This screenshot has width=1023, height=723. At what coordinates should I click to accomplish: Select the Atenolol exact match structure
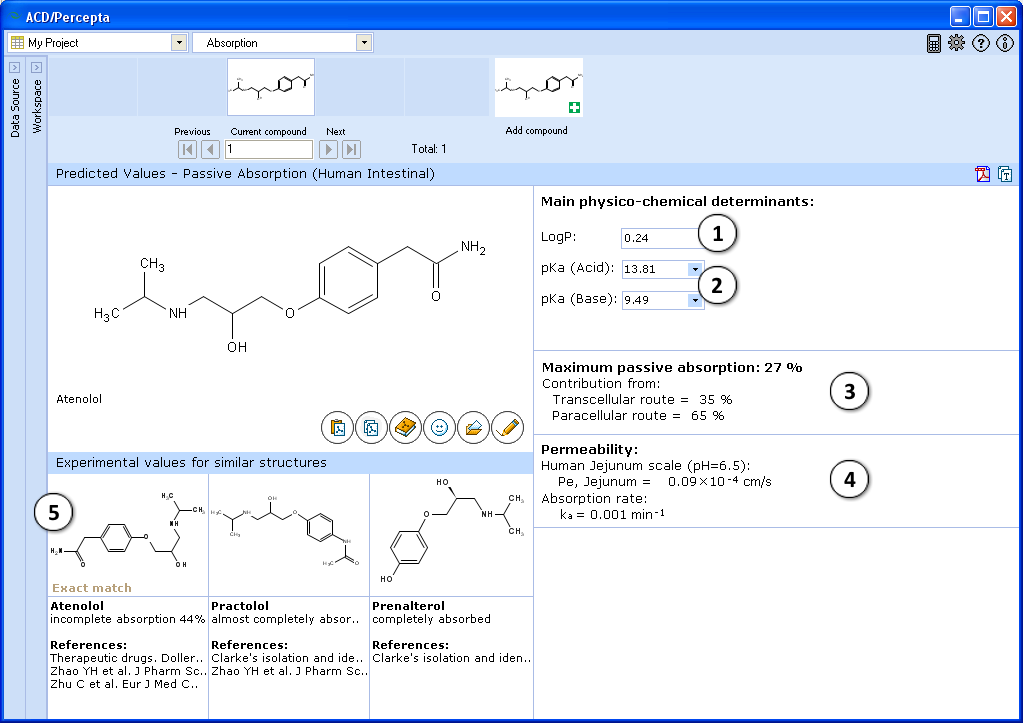pos(128,534)
